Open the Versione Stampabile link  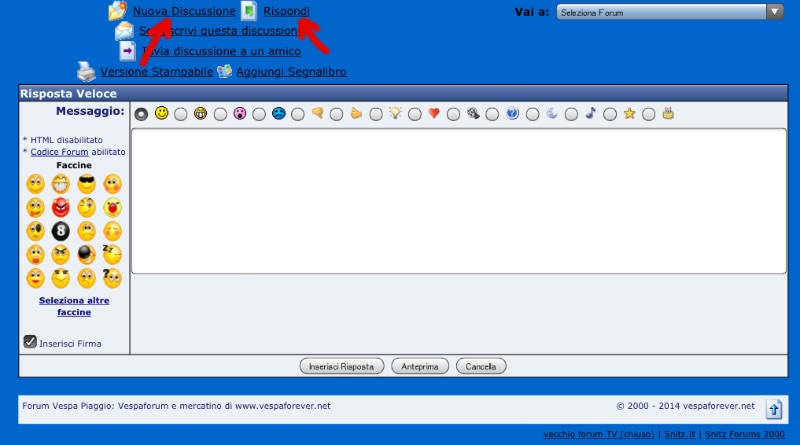pyautogui.click(x=157, y=71)
